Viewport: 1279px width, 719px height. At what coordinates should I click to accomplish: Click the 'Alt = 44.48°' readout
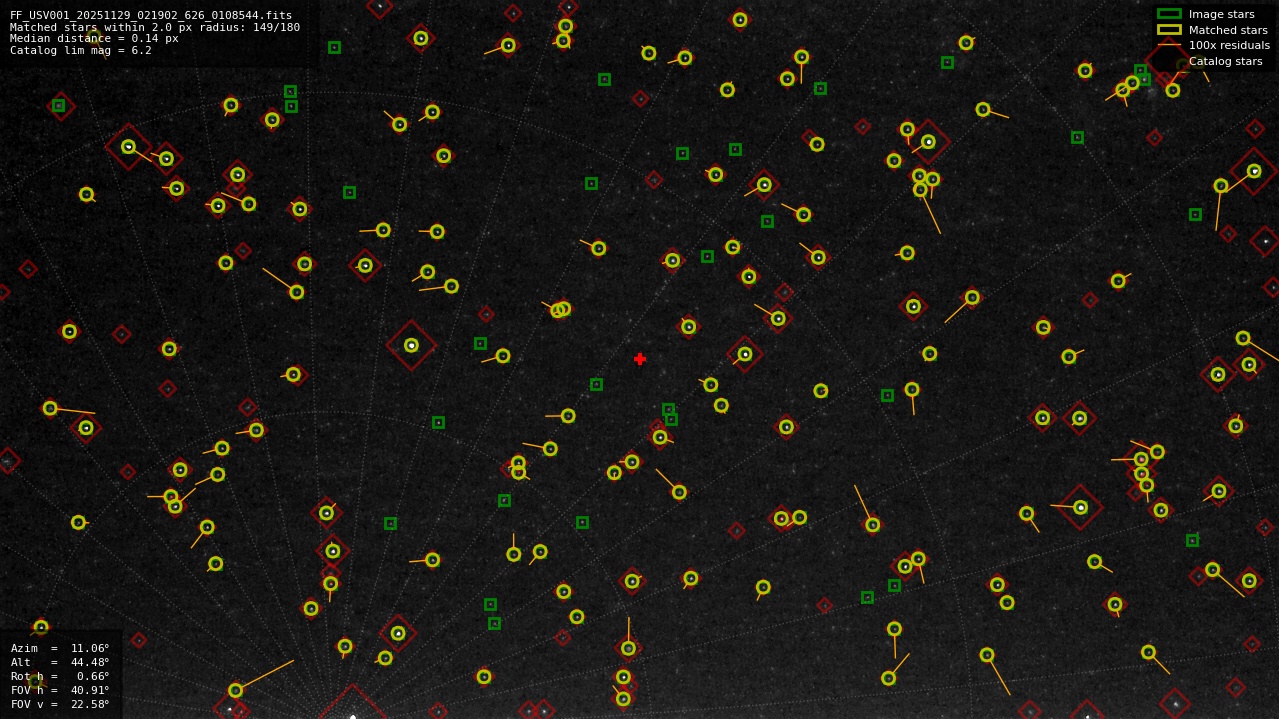(60, 662)
